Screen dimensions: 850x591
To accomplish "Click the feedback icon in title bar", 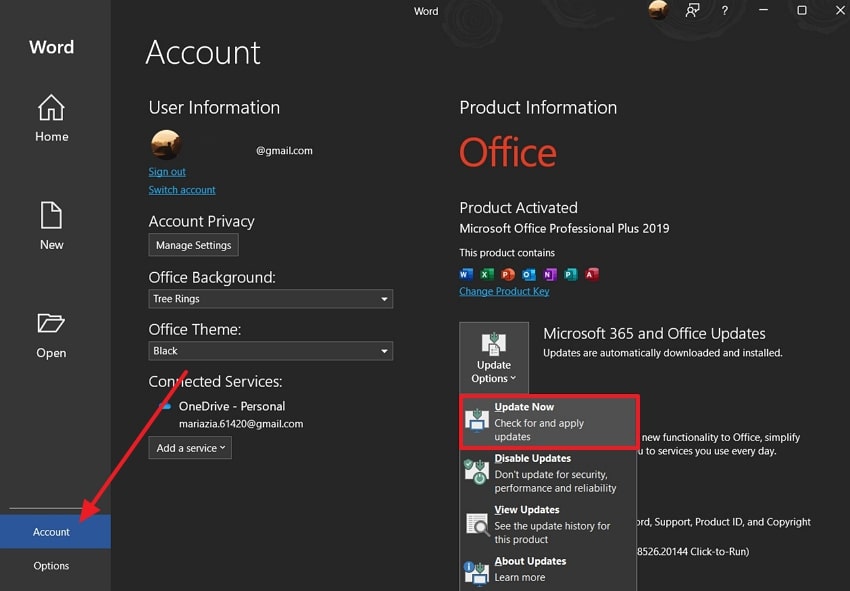I will click(x=692, y=11).
